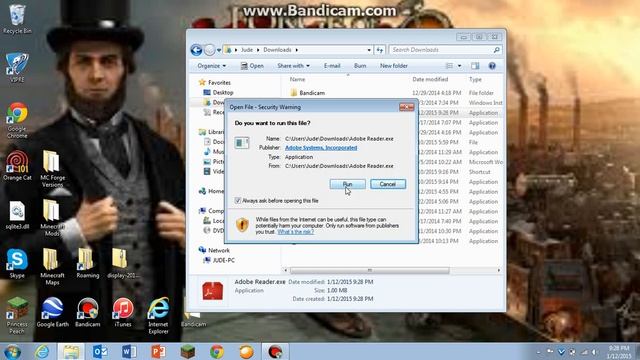This screenshot has height=360, width=640.
Task: Open the Recycle Bin desktop icon
Action: pyautogui.click(x=17, y=19)
